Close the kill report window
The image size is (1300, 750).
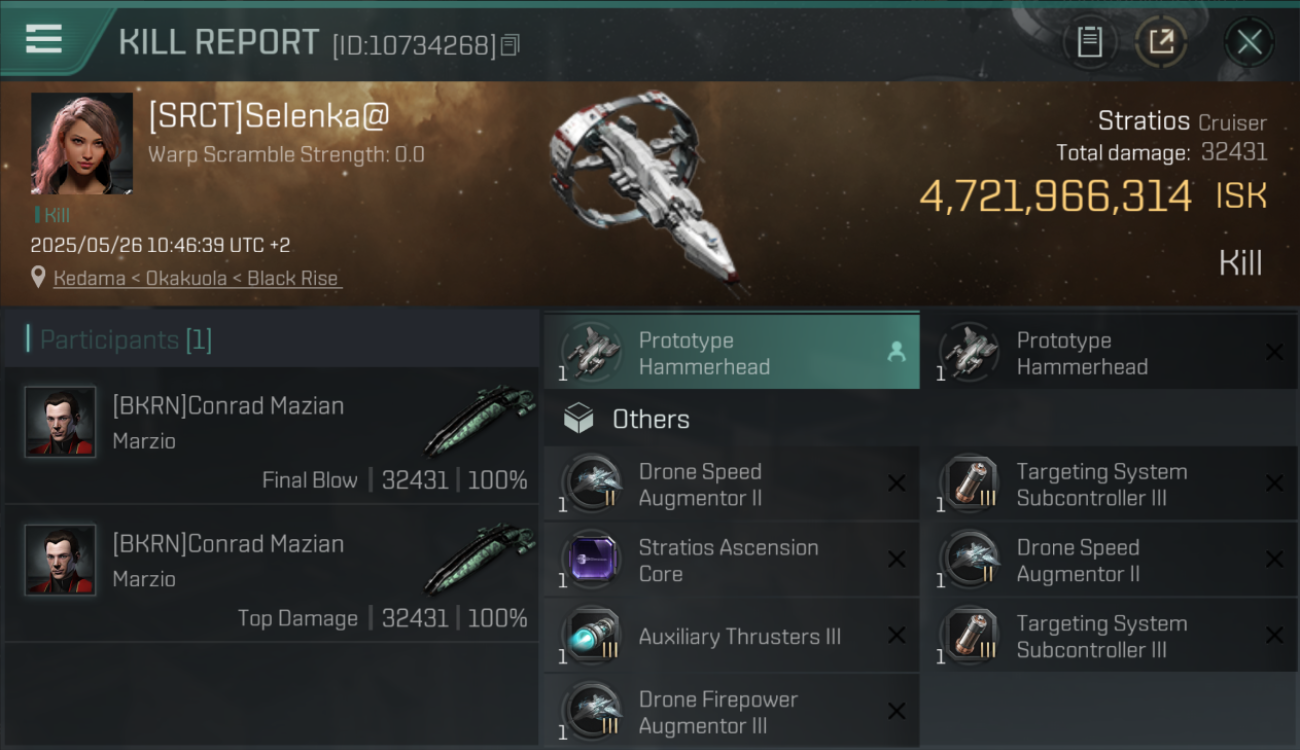[x=1249, y=42]
